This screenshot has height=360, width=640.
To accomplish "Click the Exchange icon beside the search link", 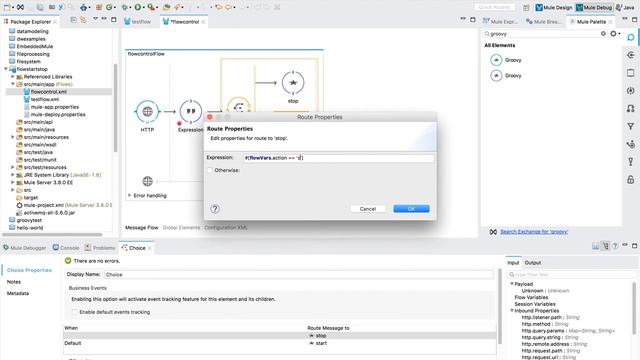I will [x=493, y=232].
